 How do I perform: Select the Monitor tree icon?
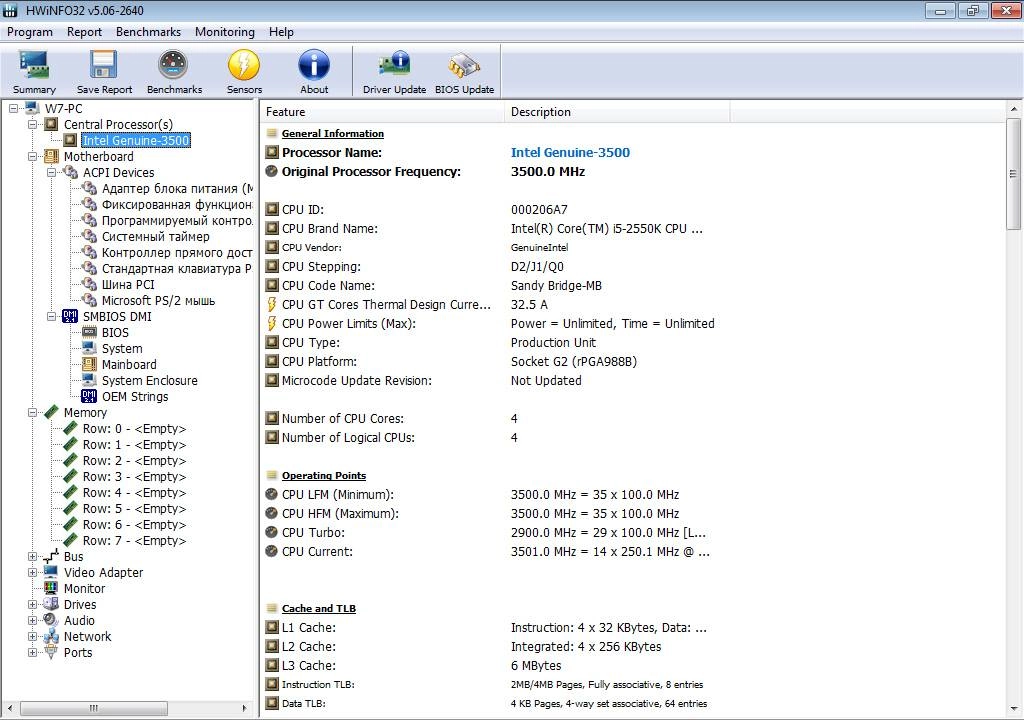coord(52,588)
